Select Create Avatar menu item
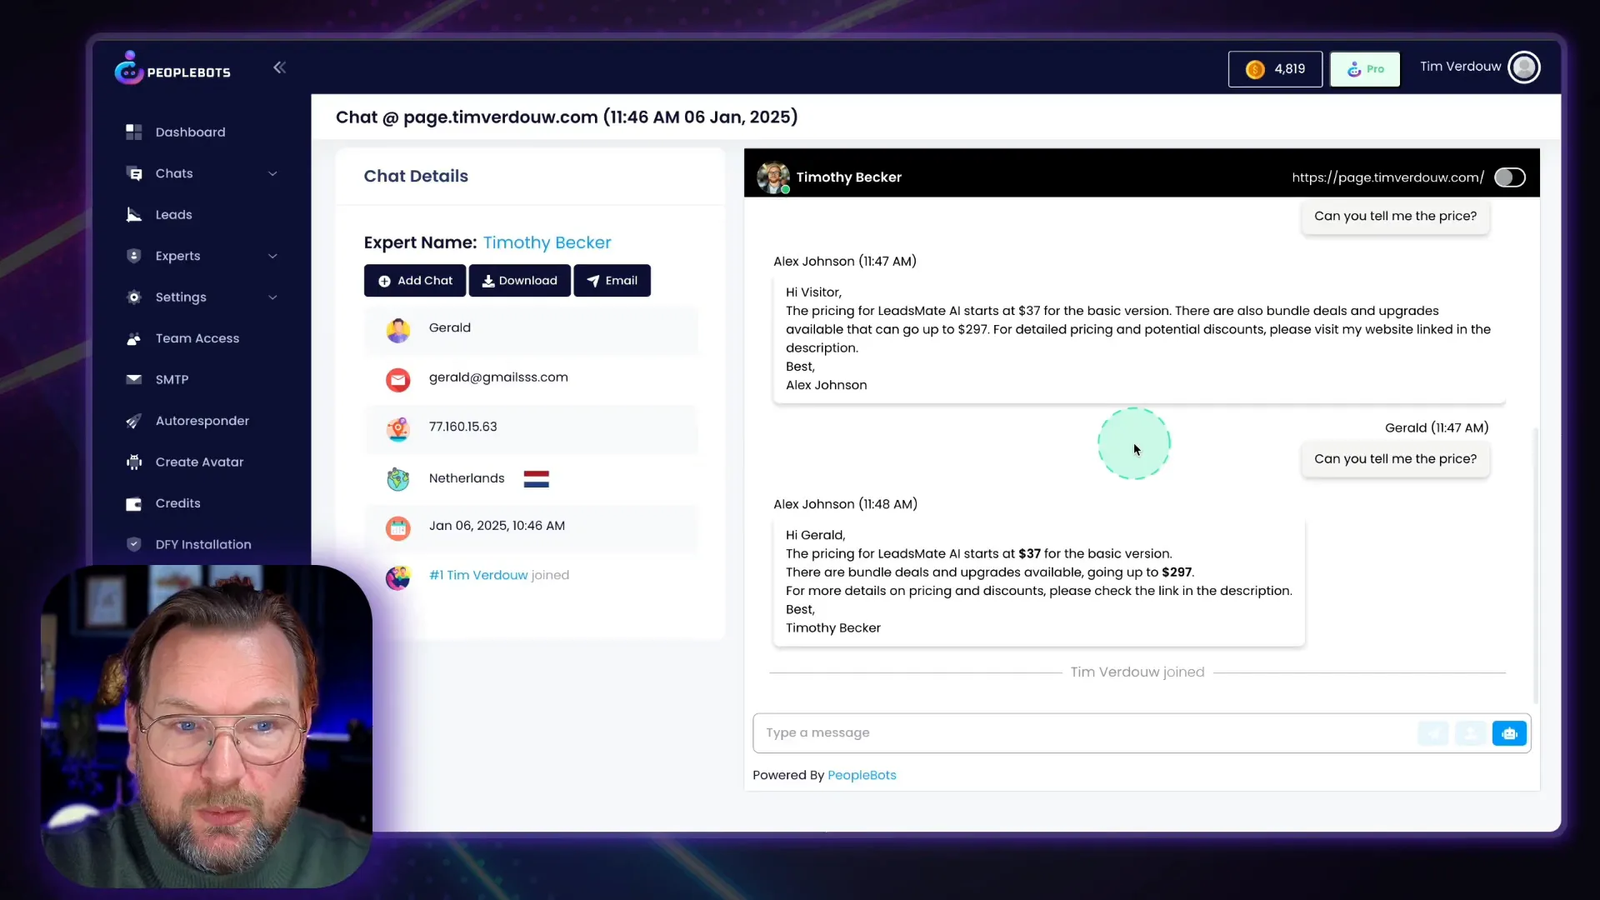This screenshot has height=900, width=1600. coord(199,462)
